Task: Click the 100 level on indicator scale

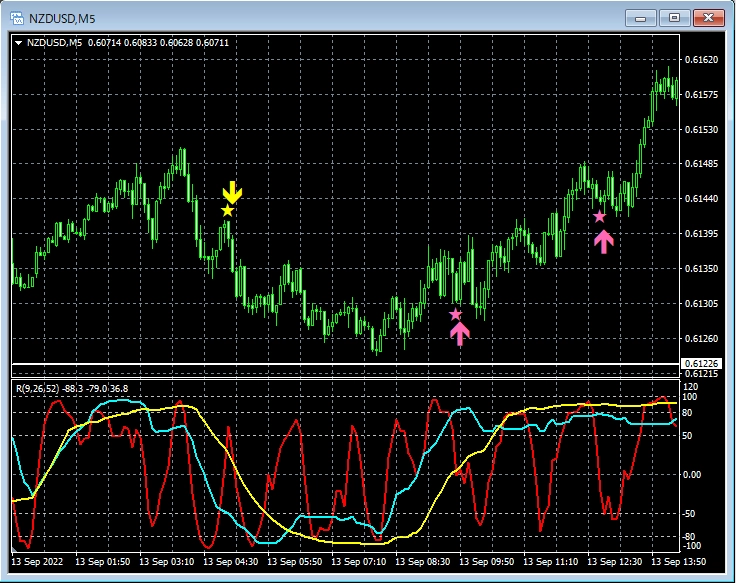Action: click(x=690, y=397)
